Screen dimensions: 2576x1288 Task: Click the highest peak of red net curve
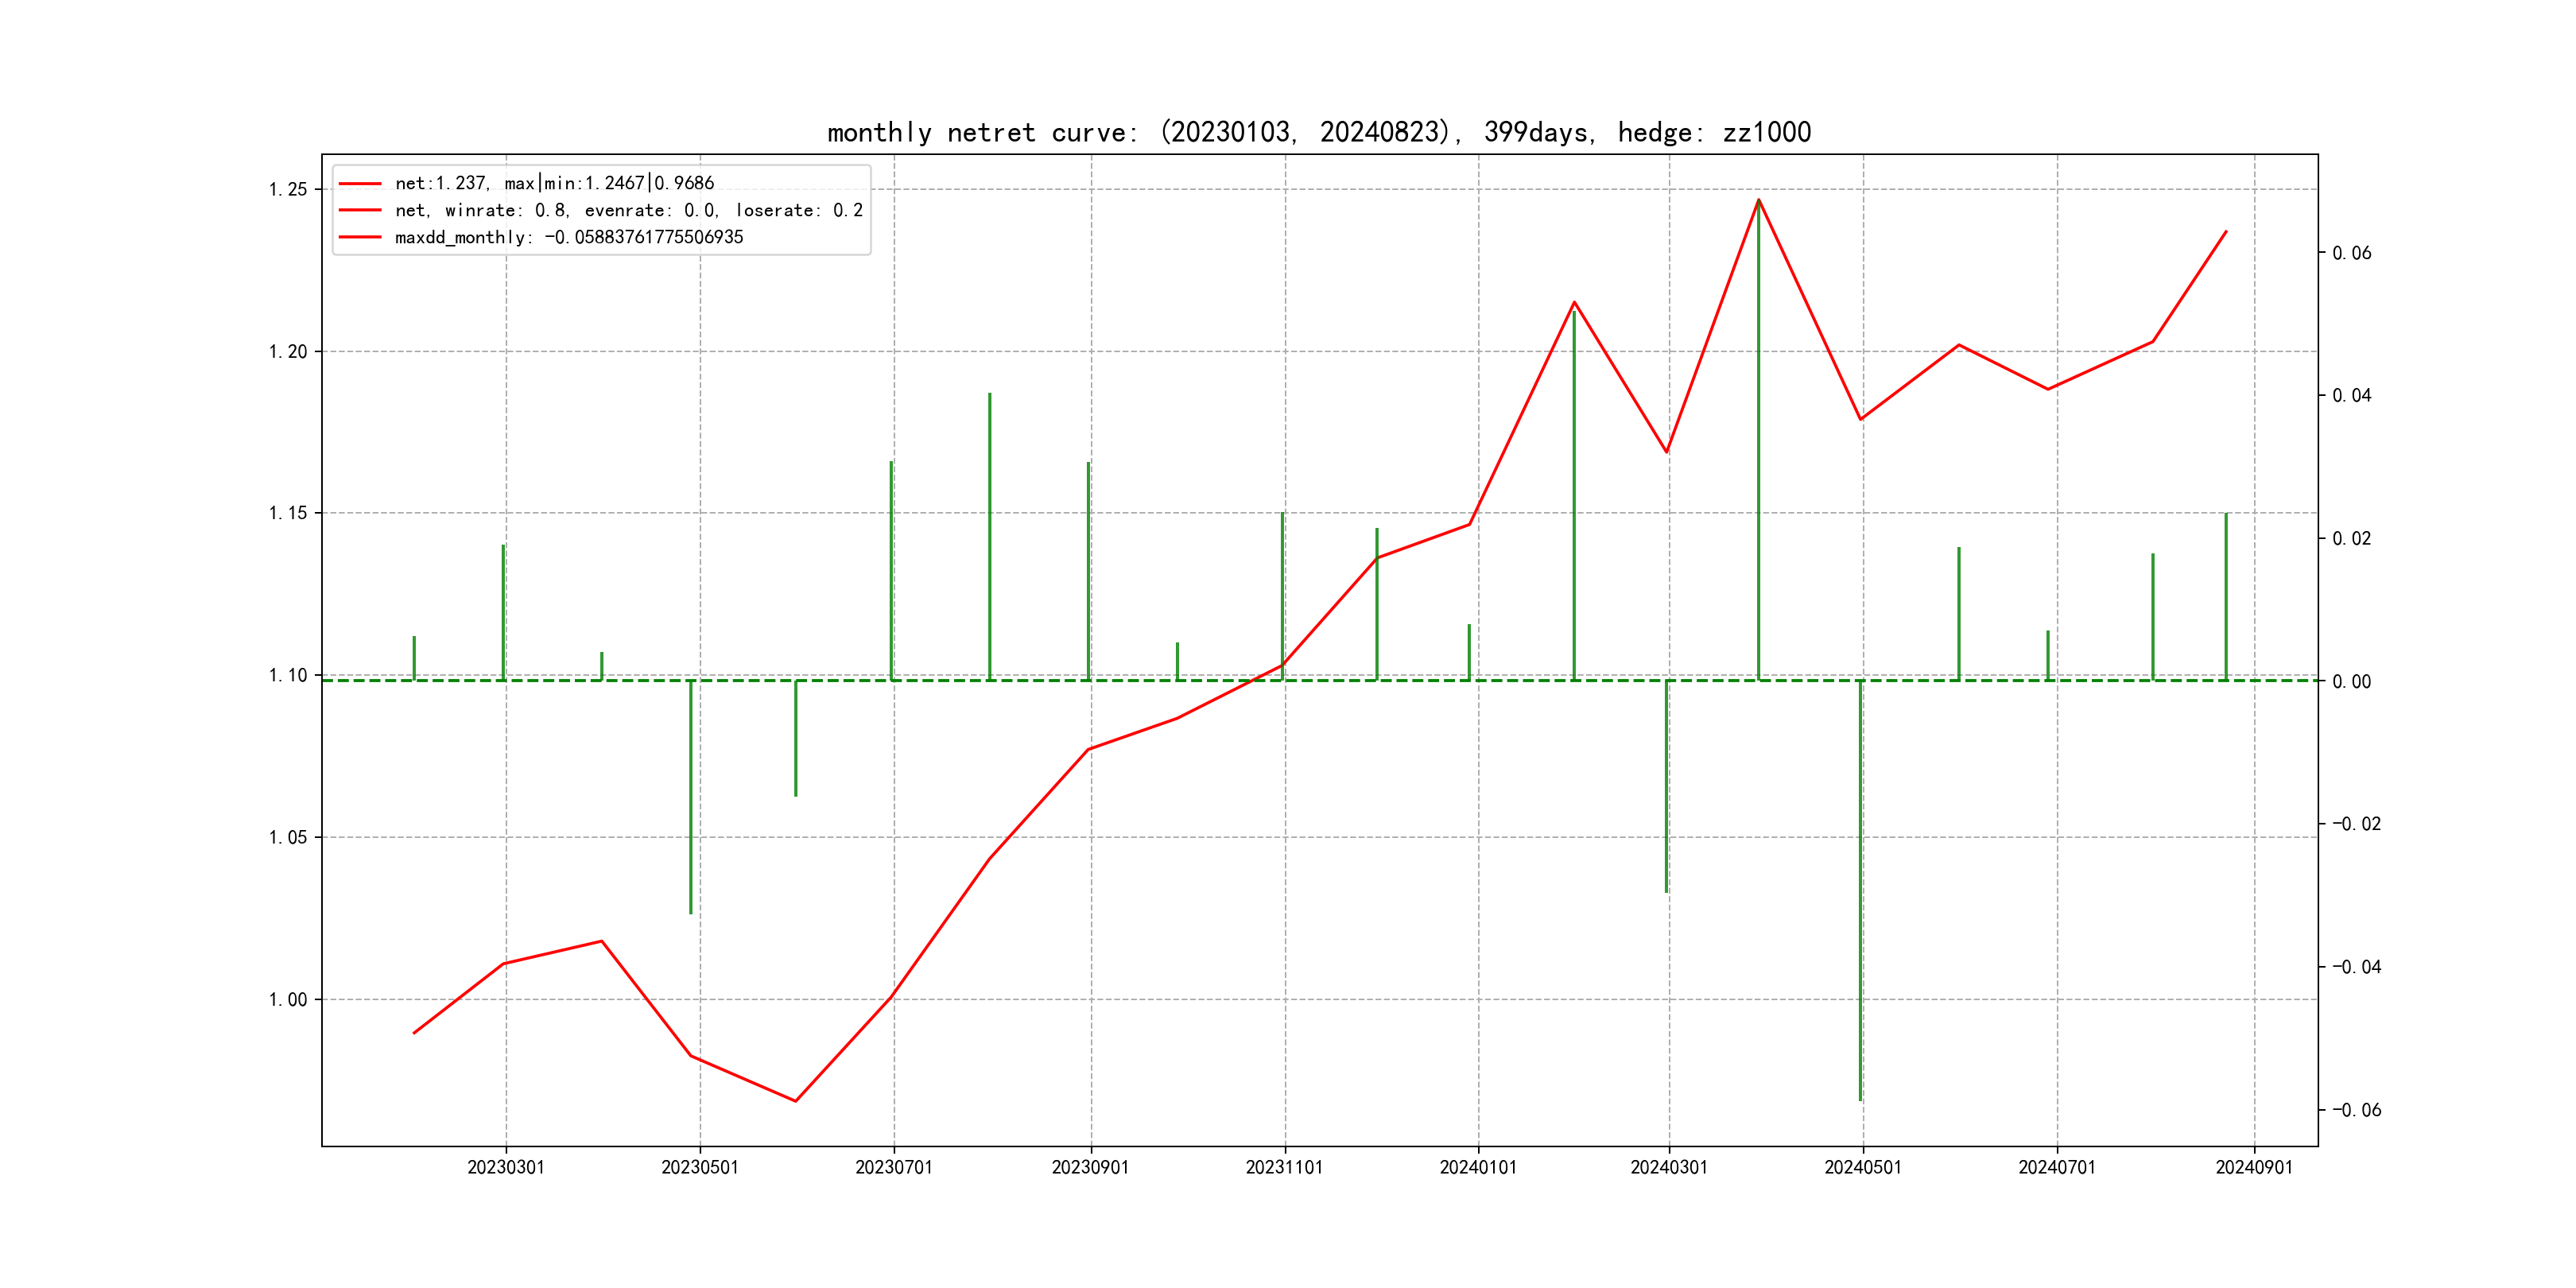[1758, 200]
